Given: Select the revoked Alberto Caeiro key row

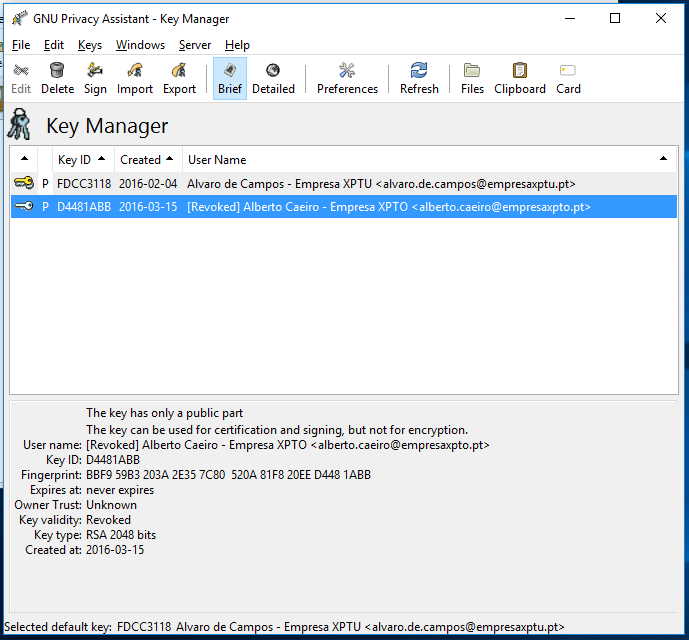Looking at the screenshot, I should [344, 207].
